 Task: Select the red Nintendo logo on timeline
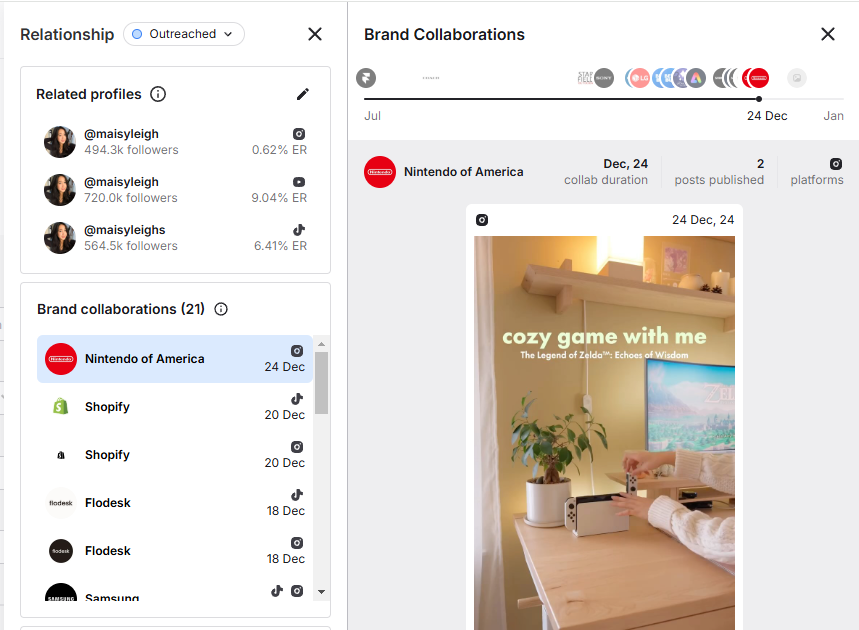point(759,78)
